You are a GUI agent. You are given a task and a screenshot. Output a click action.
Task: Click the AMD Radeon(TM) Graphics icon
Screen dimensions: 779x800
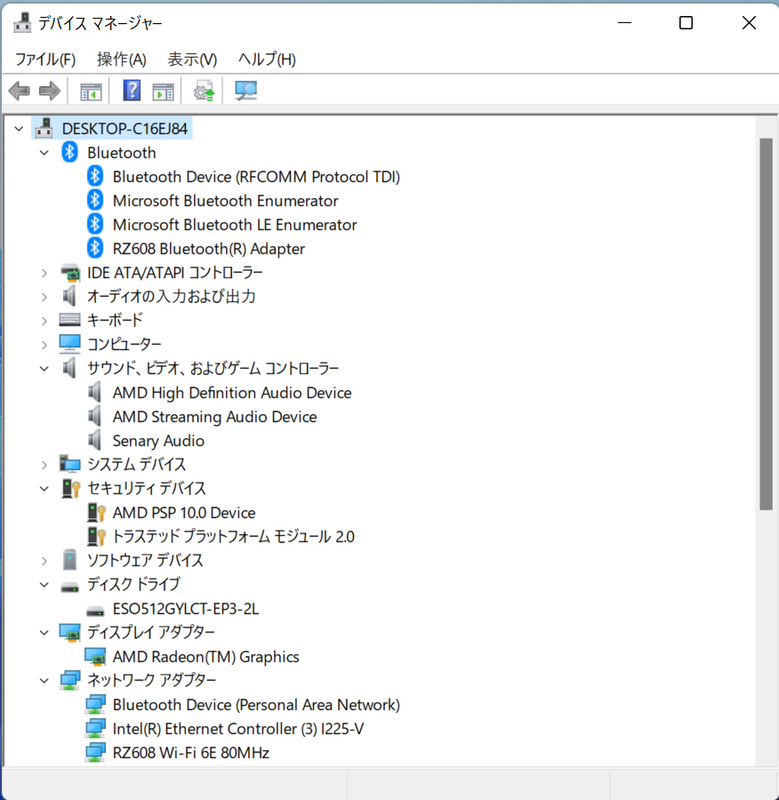(x=95, y=657)
